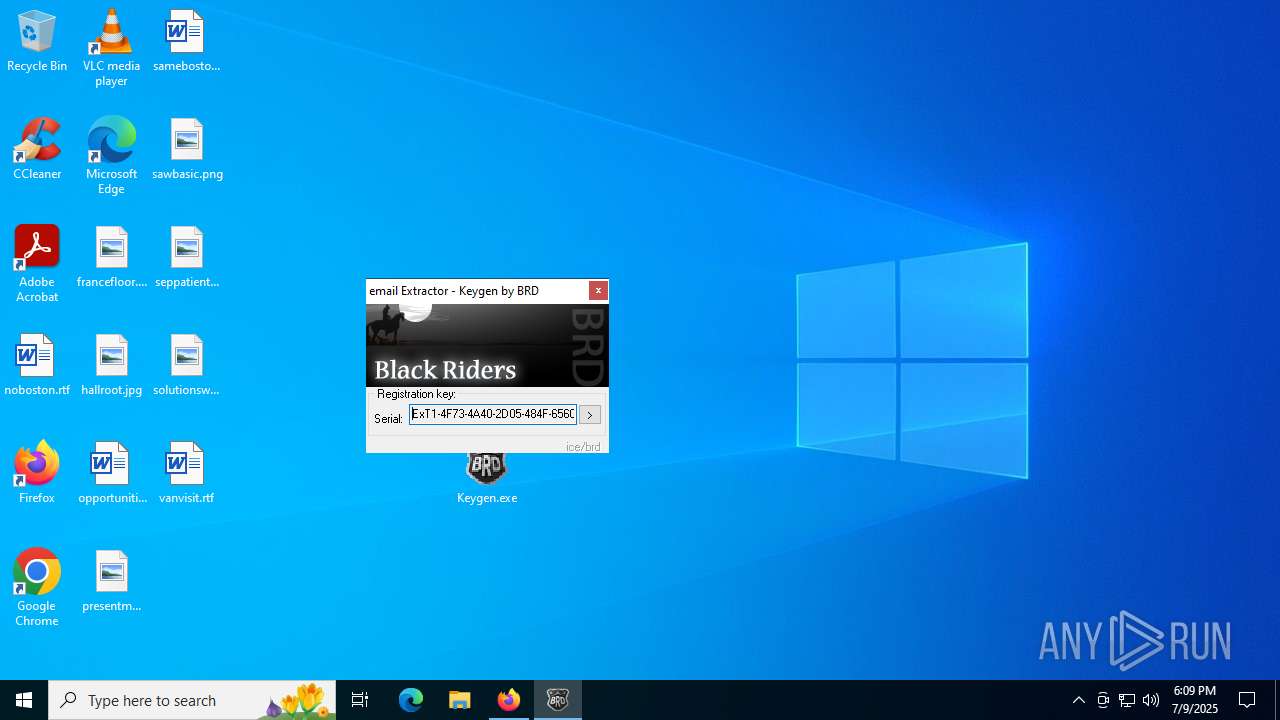The height and width of the screenshot is (720, 1280).
Task: Select samebosto... Word document icon
Action: click(x=186, y=42)
